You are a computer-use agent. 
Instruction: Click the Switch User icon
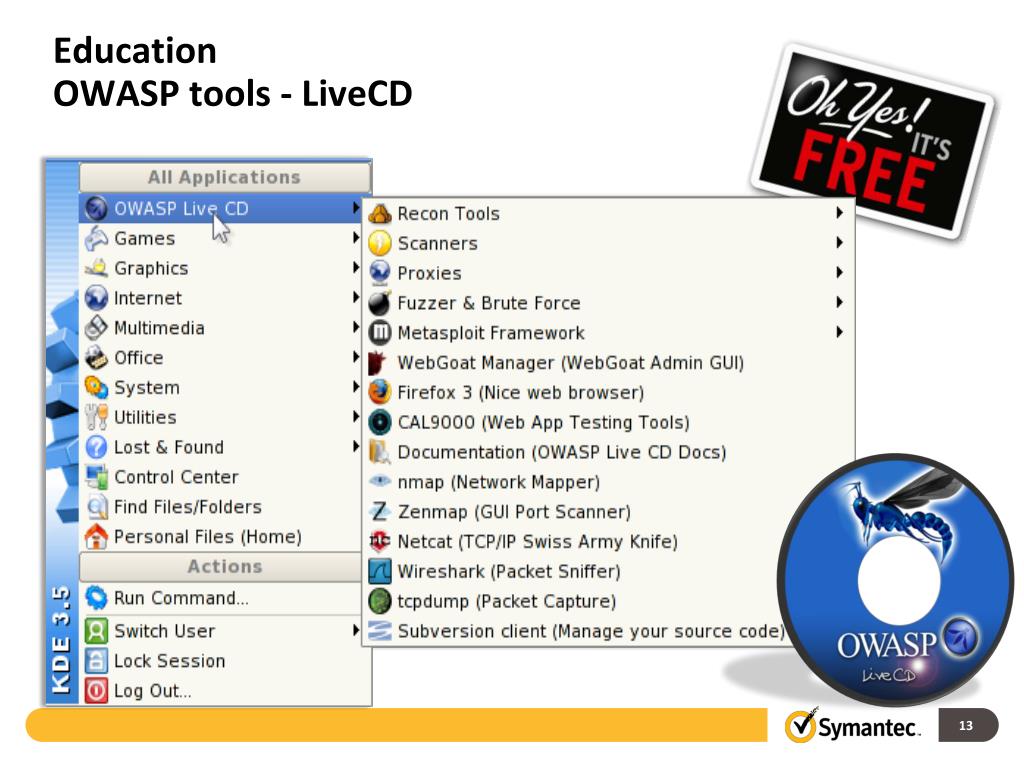coord(96,631)
